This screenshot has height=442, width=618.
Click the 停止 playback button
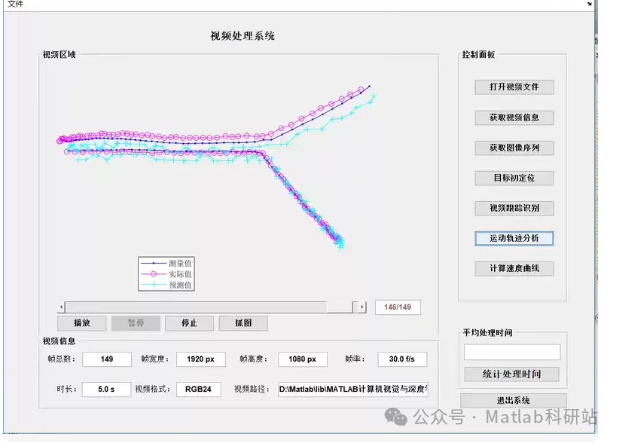pos(189,323)
